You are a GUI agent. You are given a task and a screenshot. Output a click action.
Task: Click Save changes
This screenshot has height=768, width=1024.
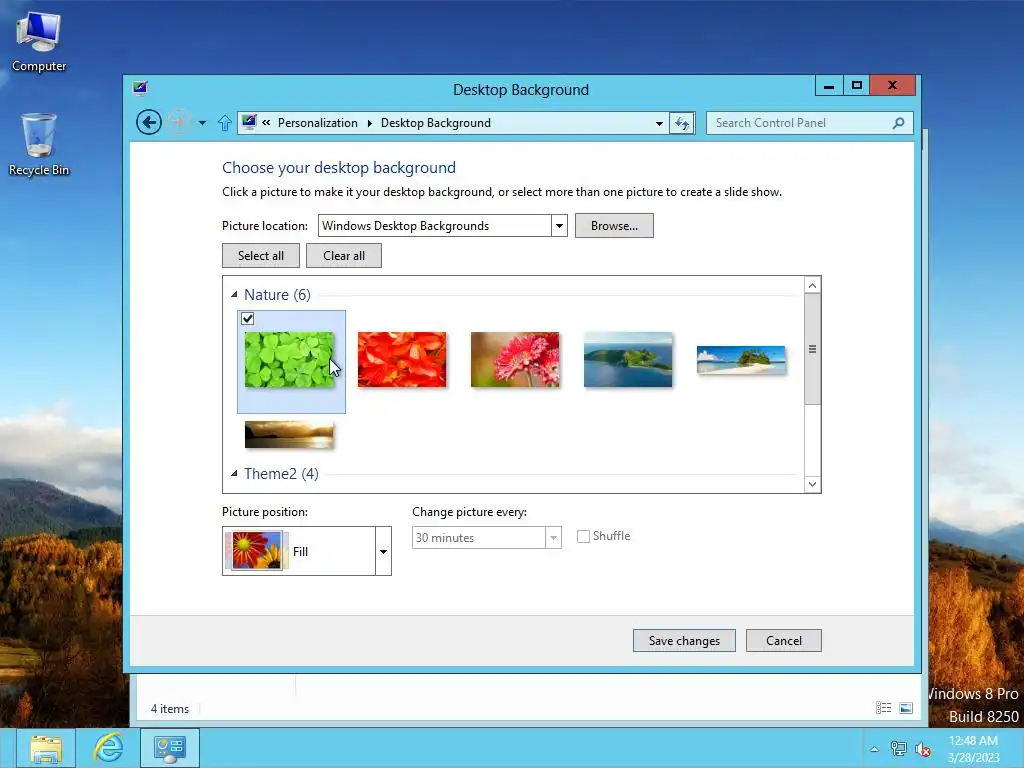click(684, 641)
